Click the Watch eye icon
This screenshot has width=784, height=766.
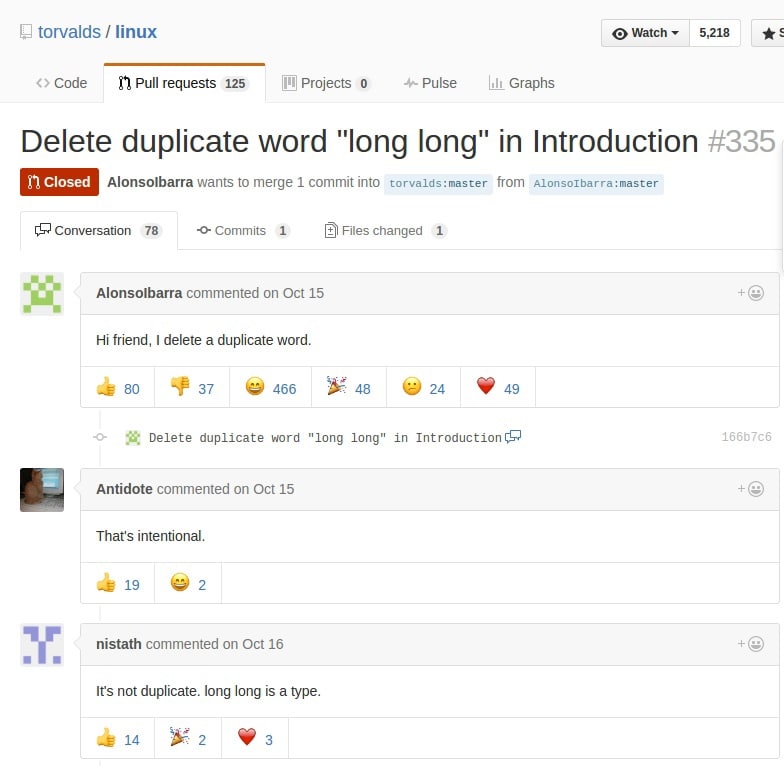pos(620,34)
